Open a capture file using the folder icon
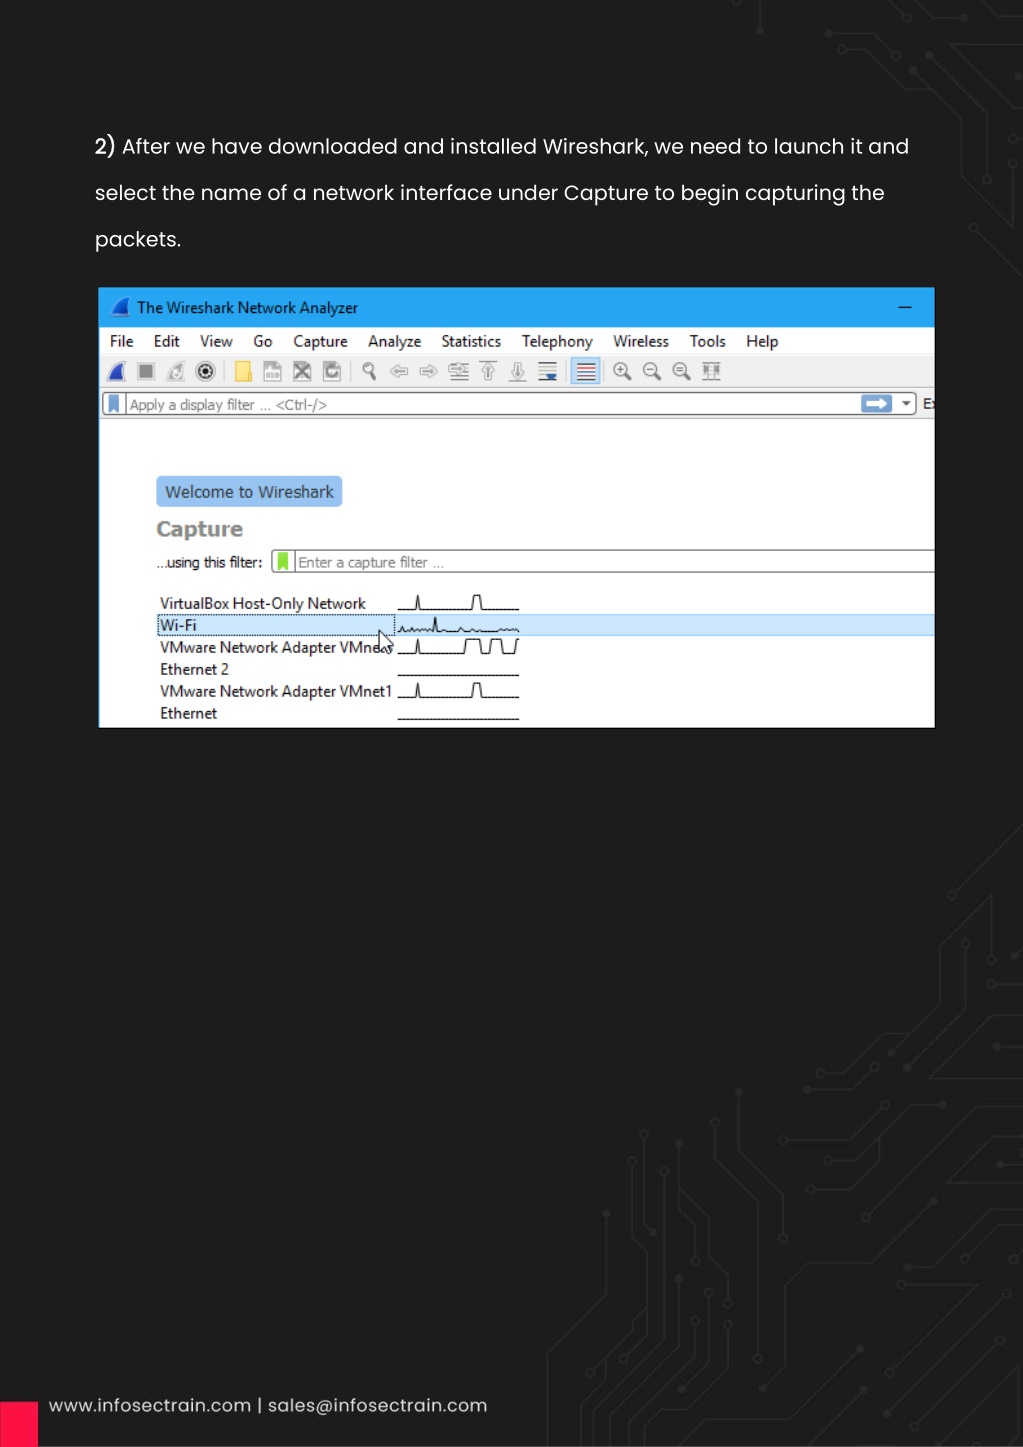Image resolution: width=1023 pixels, height=1447 pixels. pyautogui.click(x=243, y=372)
